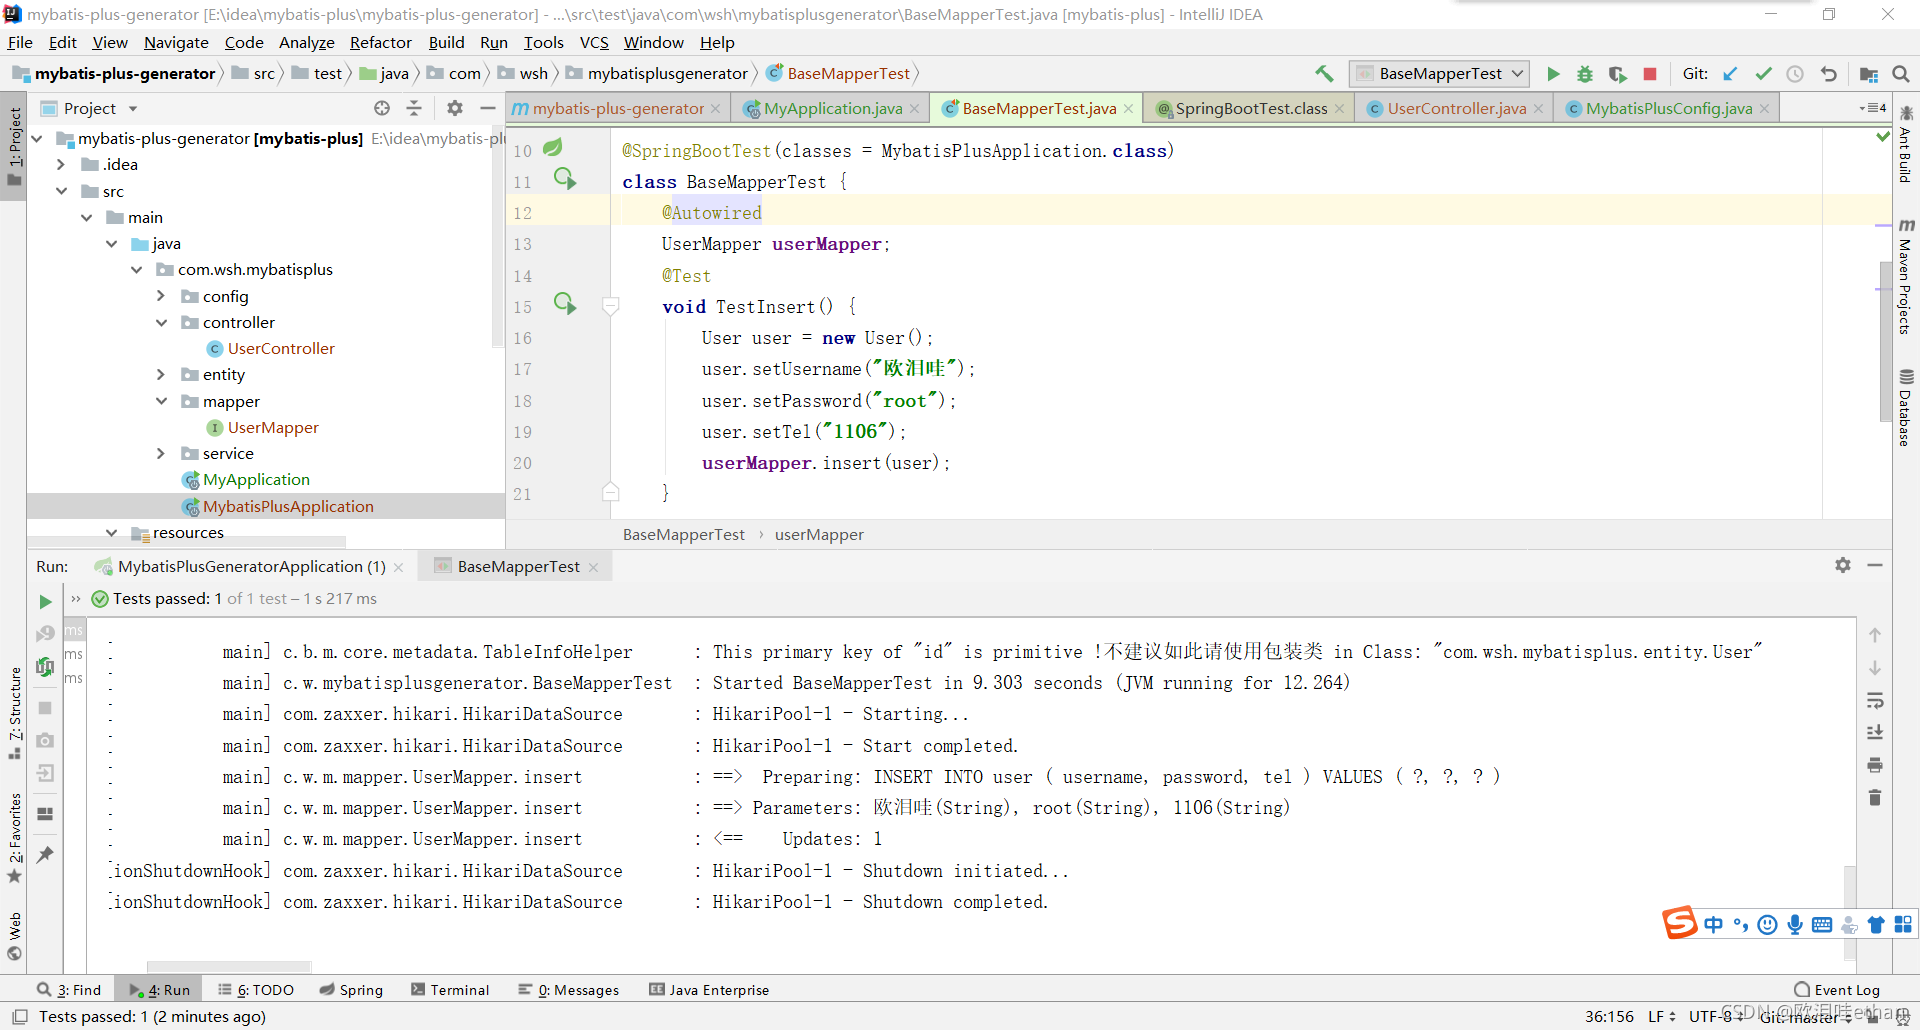
Task: Run BaseMapperTest with green play button
Action: tap(1553, 73)
